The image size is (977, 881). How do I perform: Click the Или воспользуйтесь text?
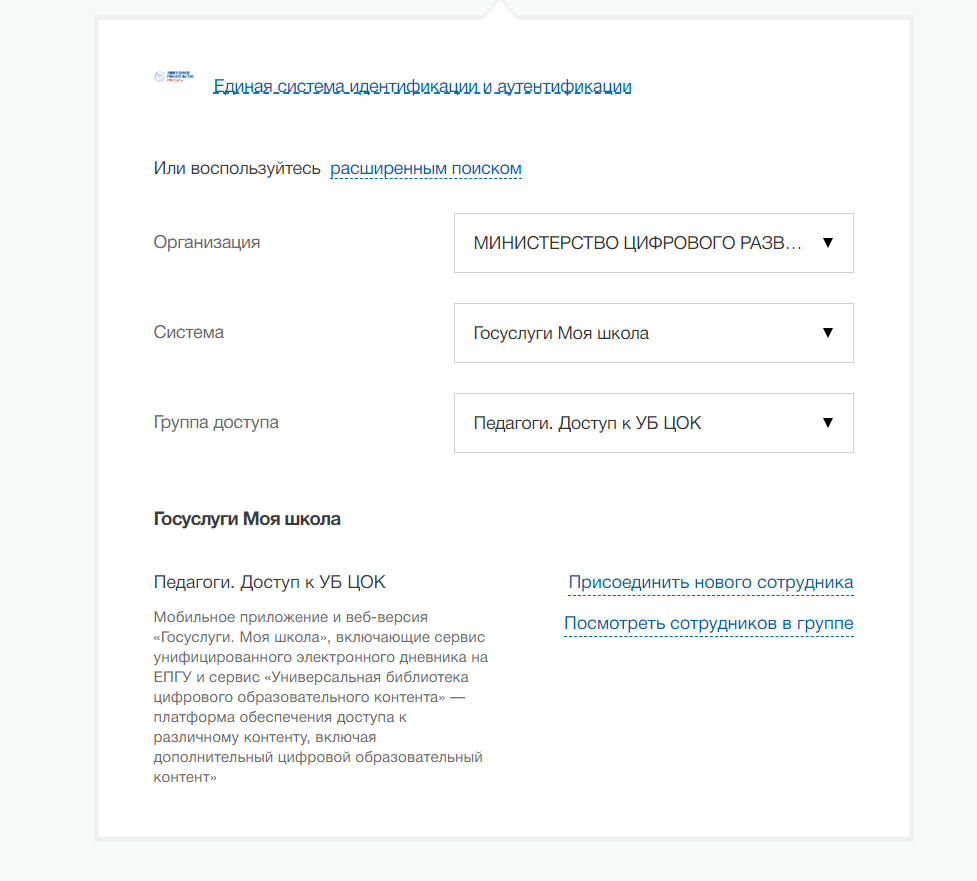pyautogui.click(x=237, y=169)
